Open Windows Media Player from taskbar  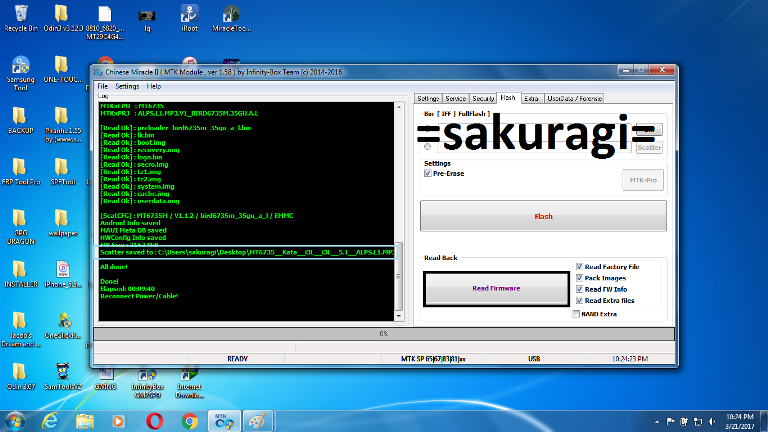tap(119, 421)
